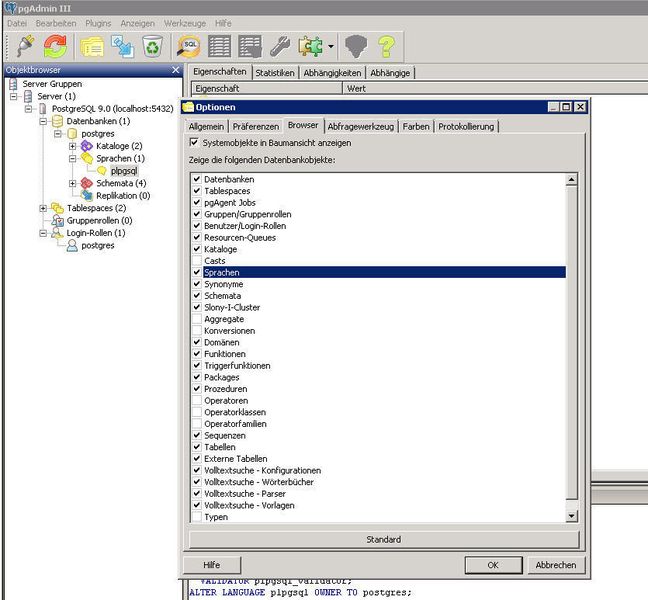
Task: Collapse the Datenbanken (1) node
Action: pyautogui.click(x=43, y=121)
